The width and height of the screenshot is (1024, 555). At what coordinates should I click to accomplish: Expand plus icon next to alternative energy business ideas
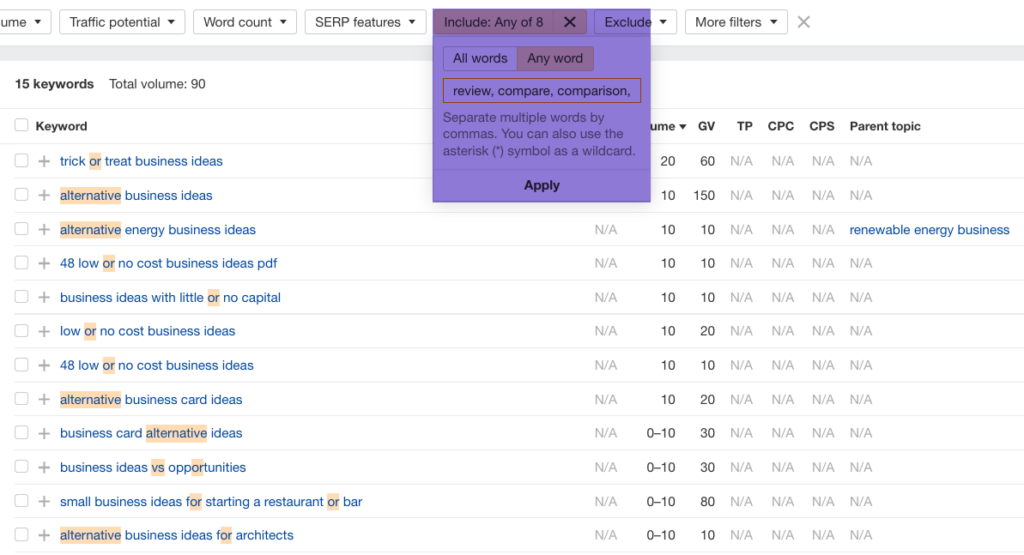44,230
